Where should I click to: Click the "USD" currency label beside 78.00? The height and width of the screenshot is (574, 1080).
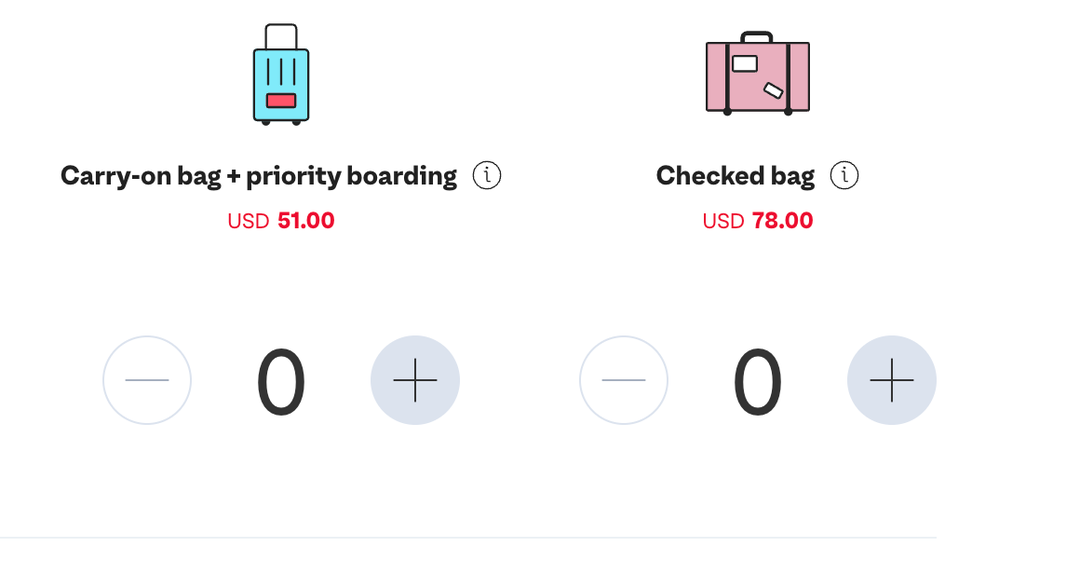coord(723,221)
